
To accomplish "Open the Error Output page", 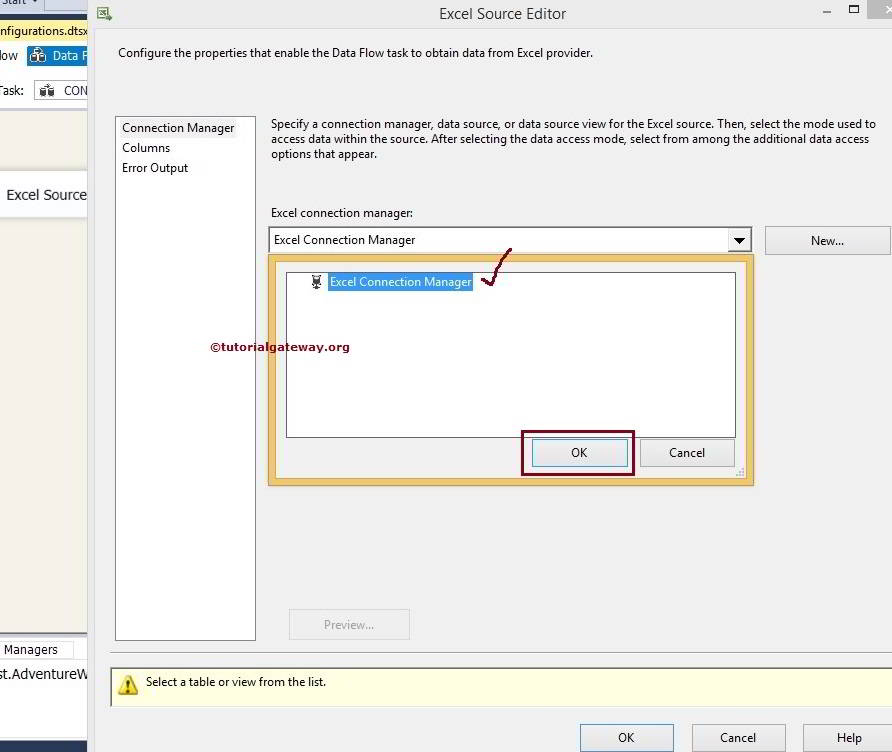I will pyautogui.click(x=155, y=168).
